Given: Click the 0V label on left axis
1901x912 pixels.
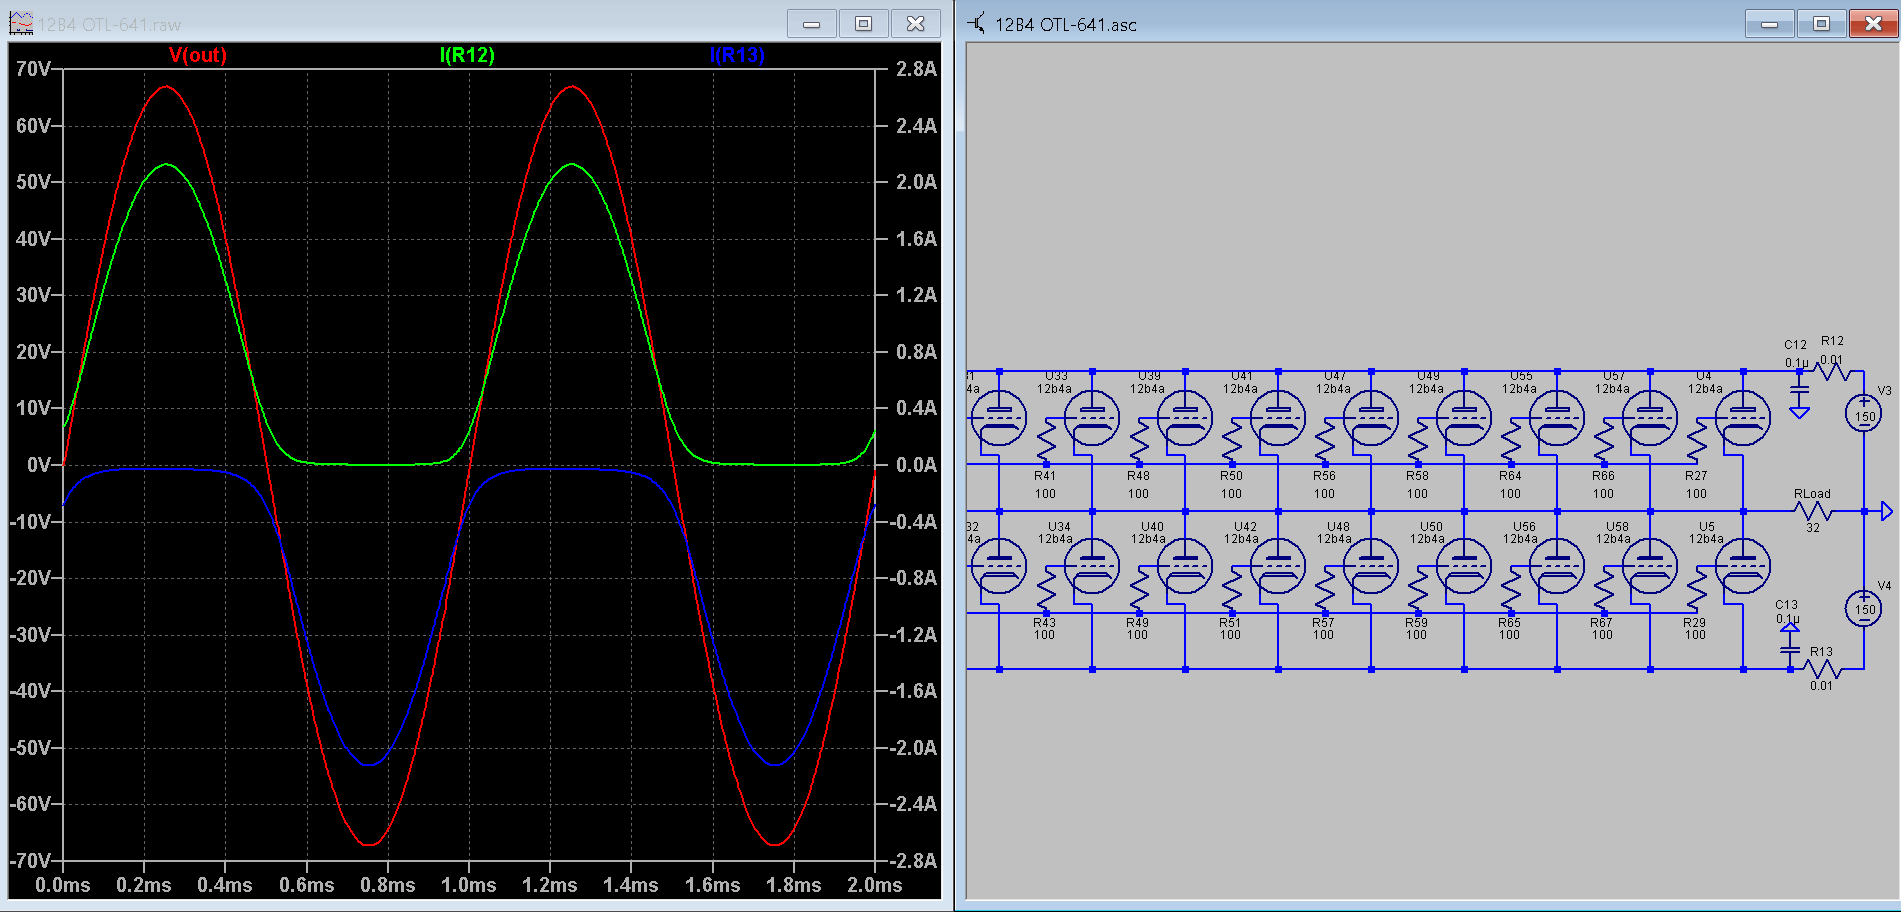Looking at the screenshot, I should tap(38, 465).
